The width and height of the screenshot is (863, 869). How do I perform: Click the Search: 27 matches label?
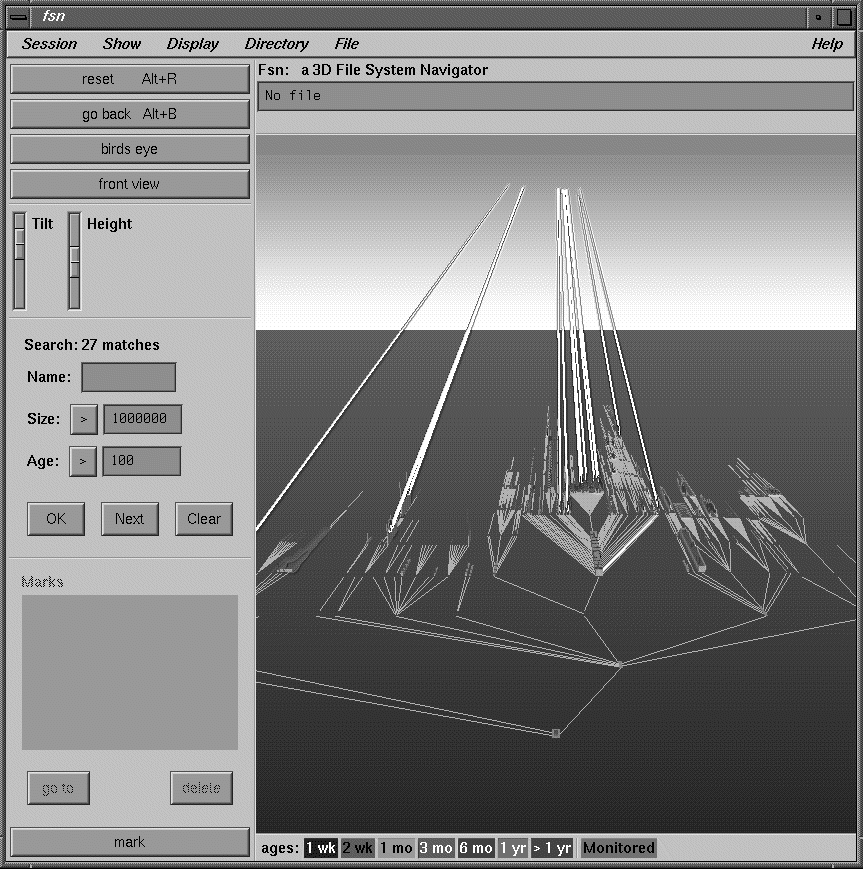pyautogui.click(x=92, y=345)
